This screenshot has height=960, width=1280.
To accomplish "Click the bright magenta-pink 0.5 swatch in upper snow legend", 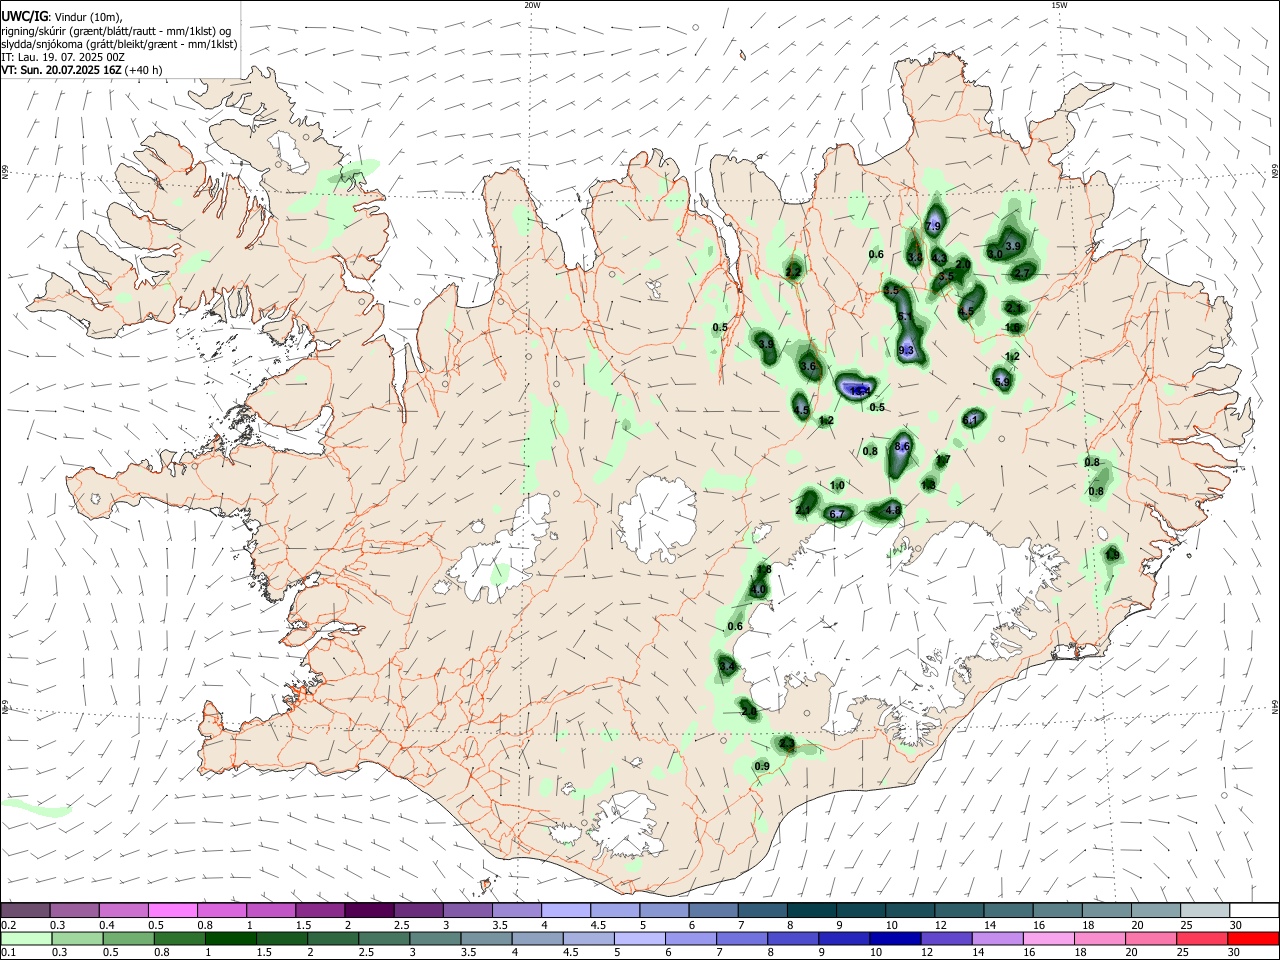I will [x=173, y=910].
